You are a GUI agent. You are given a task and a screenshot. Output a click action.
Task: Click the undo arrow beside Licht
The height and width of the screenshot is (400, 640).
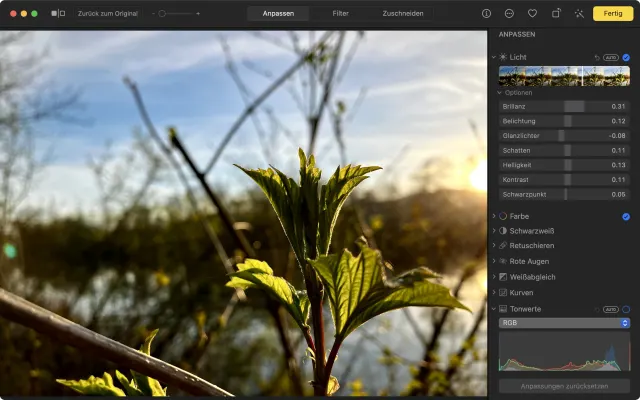click(x=597, y=57)
